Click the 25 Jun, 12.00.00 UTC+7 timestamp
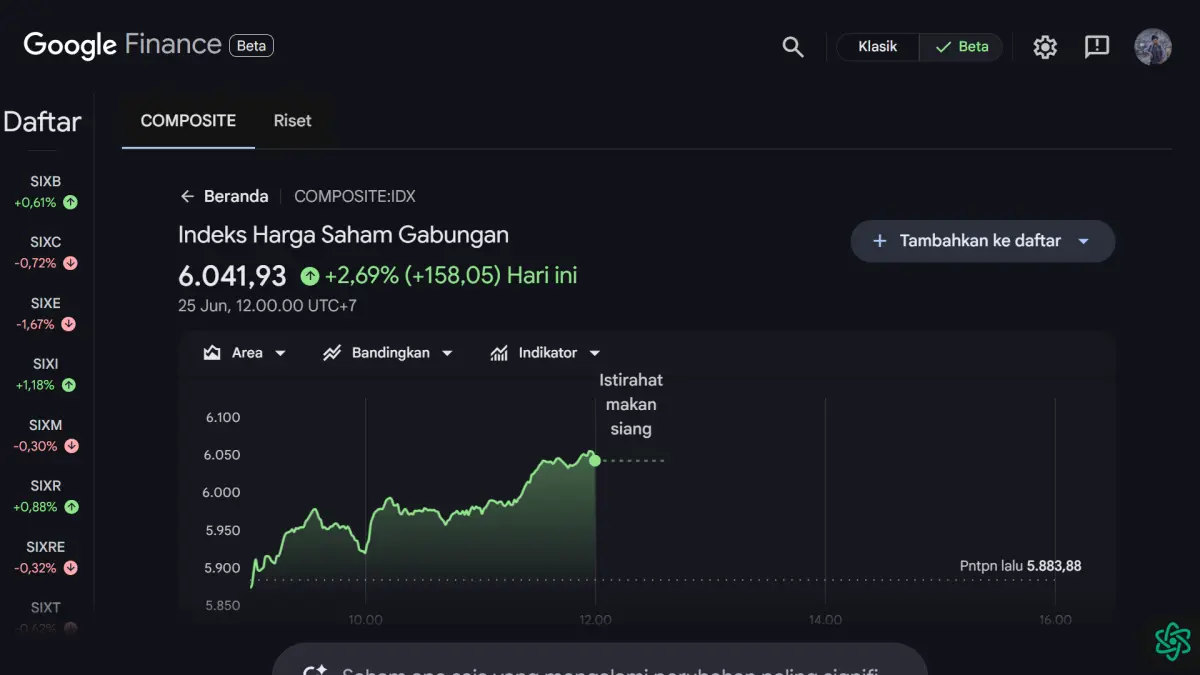This screenshot has width=1200, height=675. 267,306
